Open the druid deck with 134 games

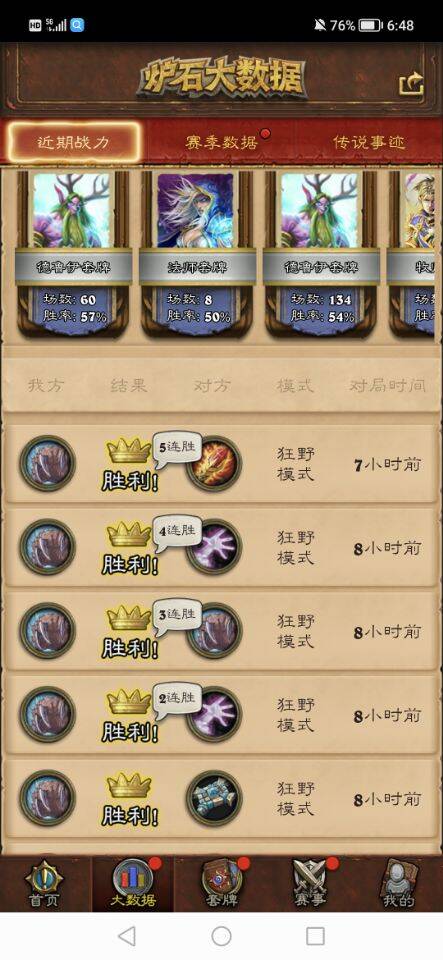point(321,253)
